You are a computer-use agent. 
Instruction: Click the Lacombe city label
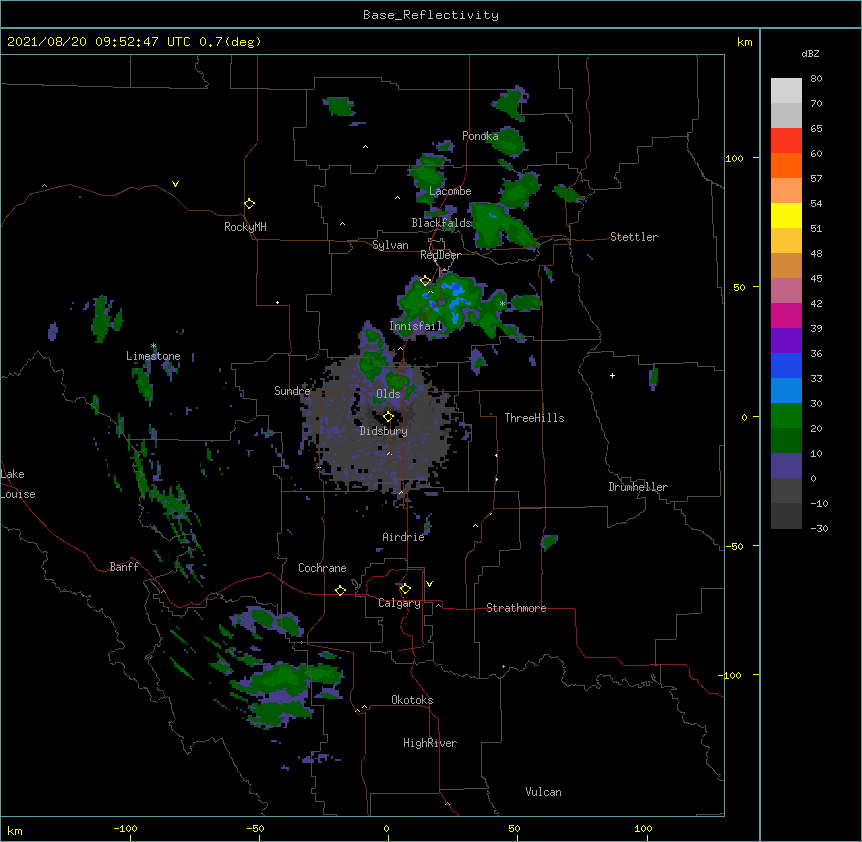[450, 191]
